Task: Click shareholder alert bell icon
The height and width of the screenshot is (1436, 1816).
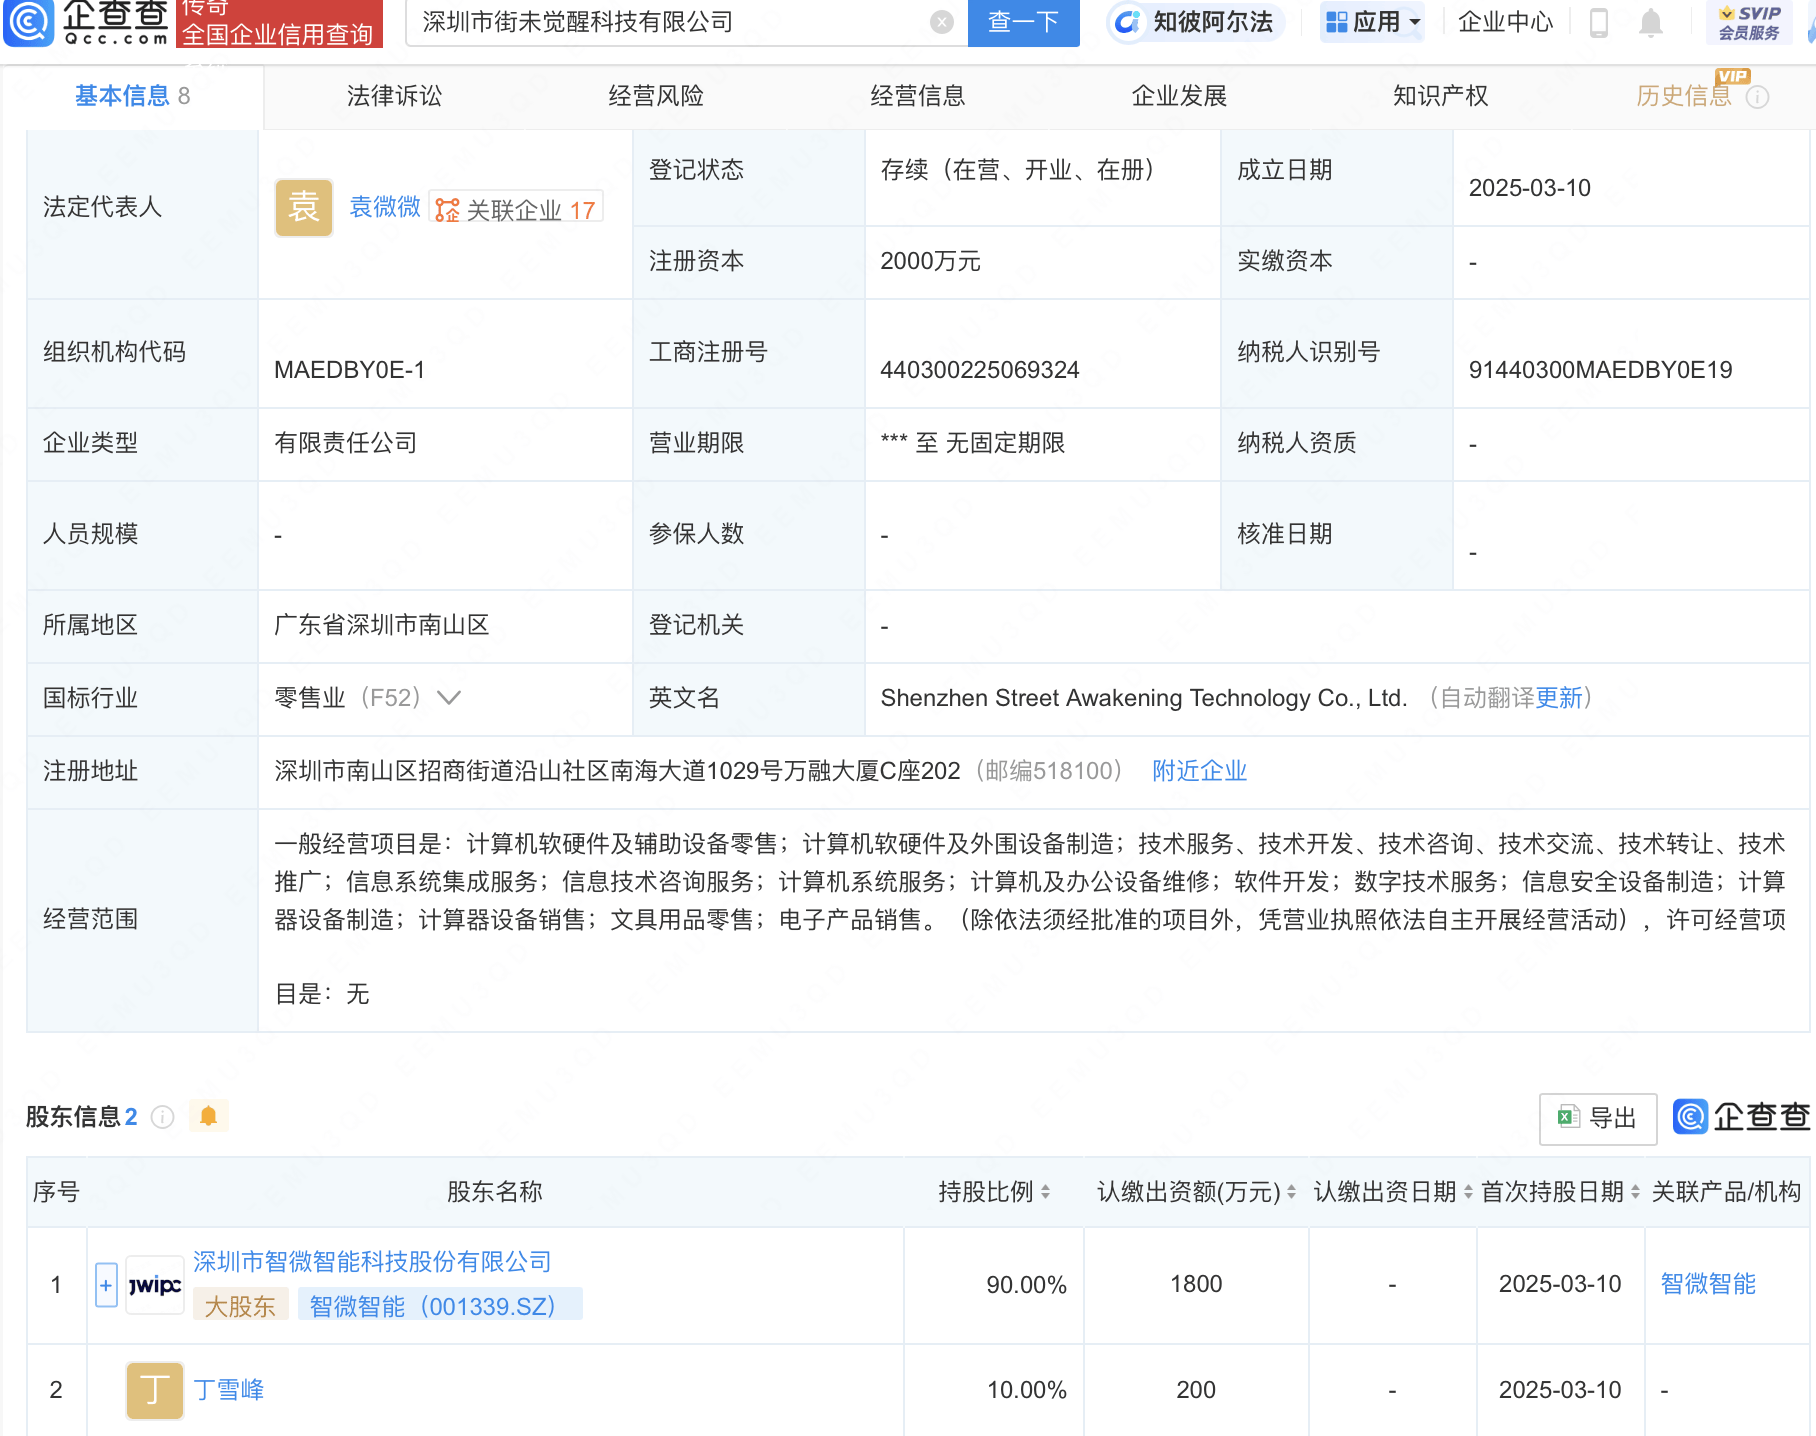Action: click(208, 1116)
